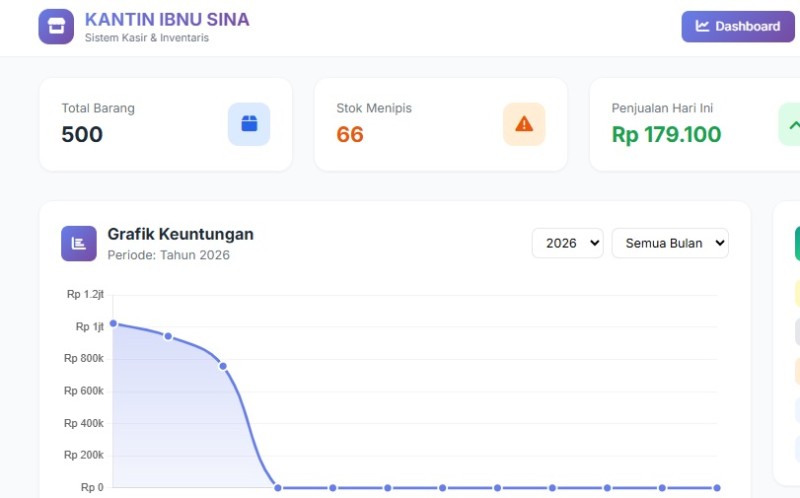
Task: Click the Rp 179.100 sales amount
Action: coord(666,134)
